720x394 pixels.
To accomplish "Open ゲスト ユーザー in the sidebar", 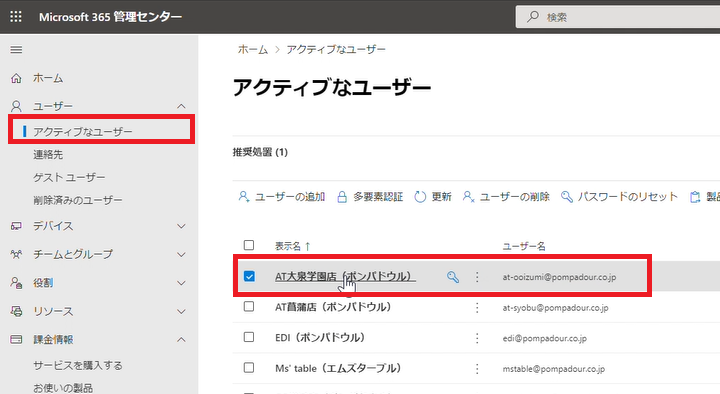I will pyautogui.click(x=69, y=177).
